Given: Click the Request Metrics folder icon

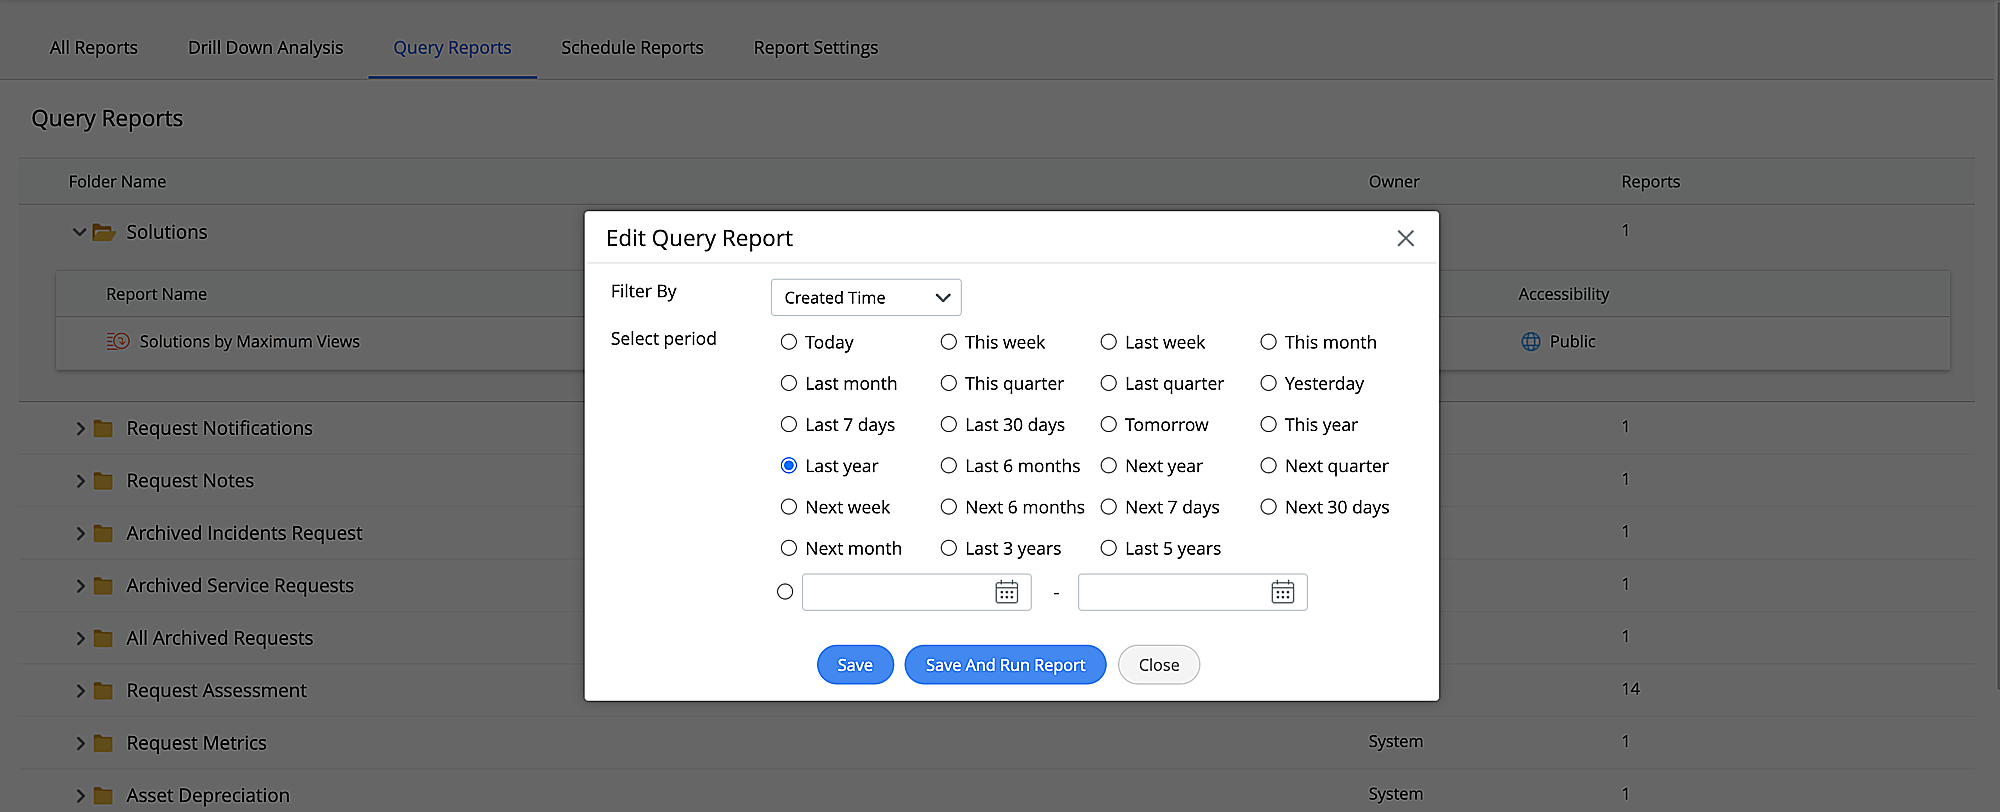Looking at the screenshot, I should [103, 743].
